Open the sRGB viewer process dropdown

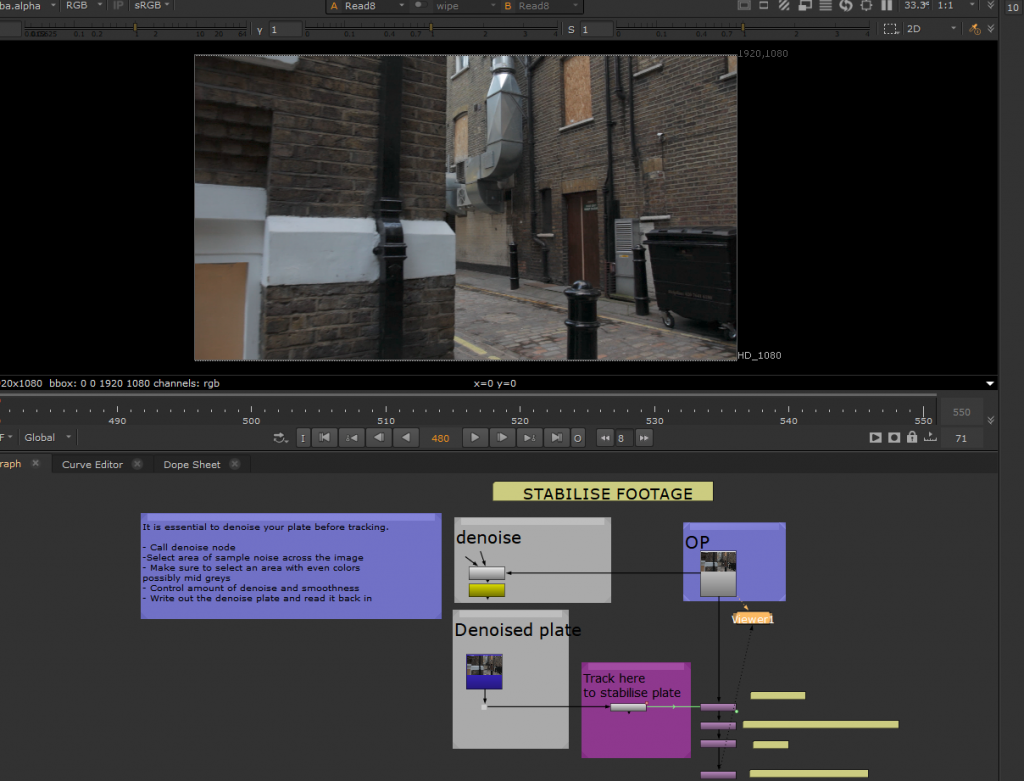152,6
